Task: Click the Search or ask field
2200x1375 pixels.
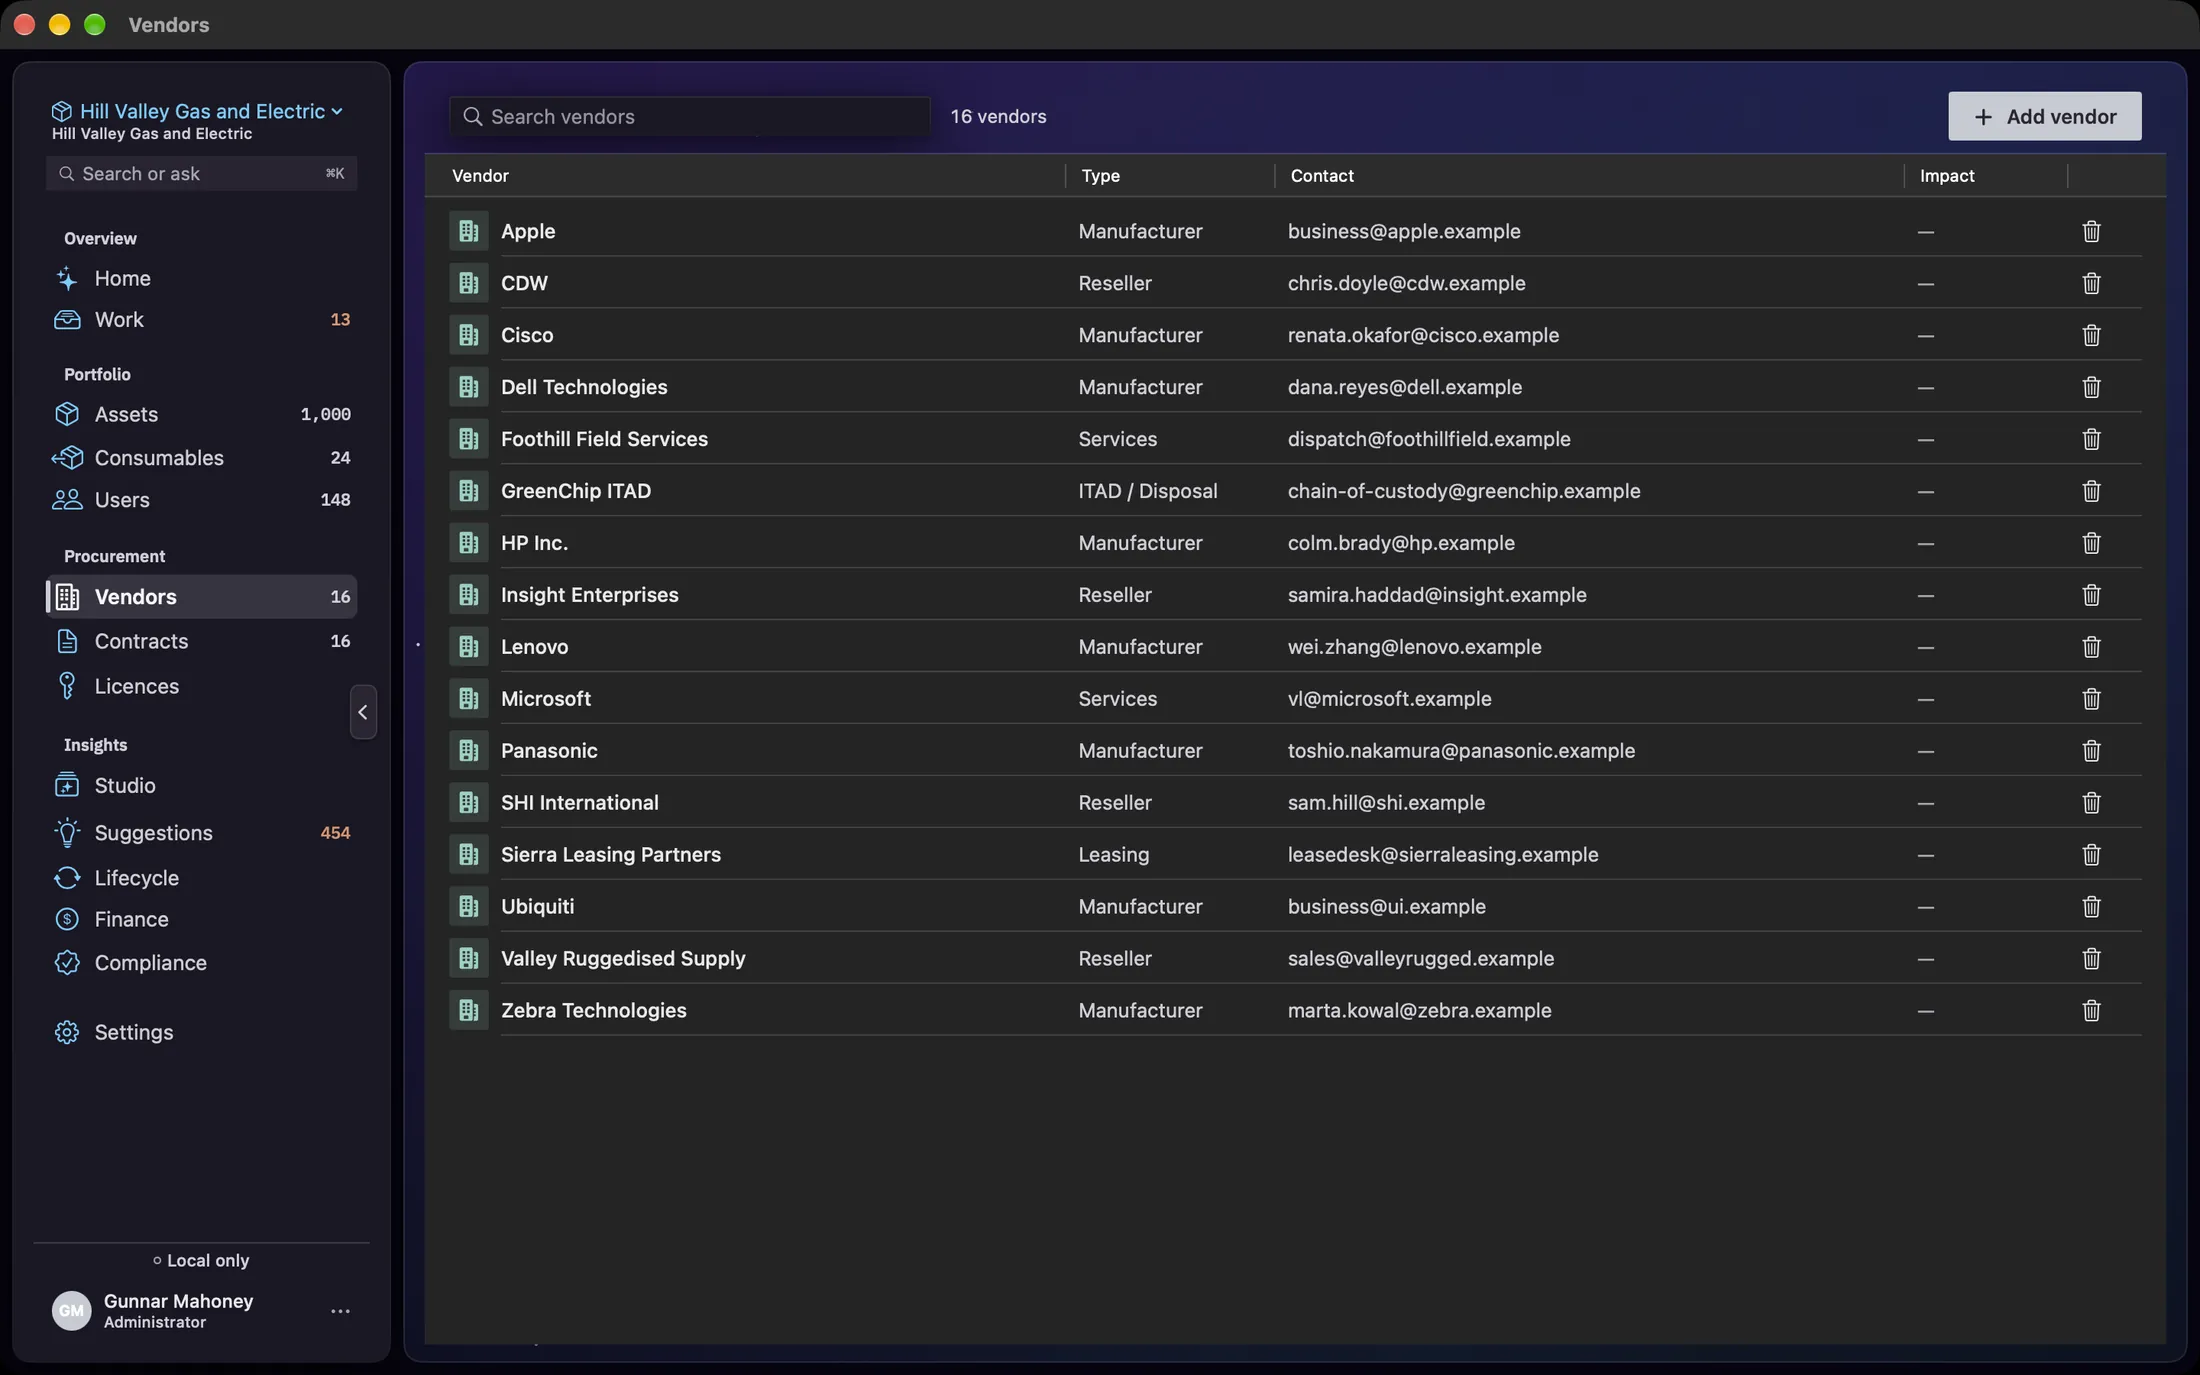Action: [x=201, y=174]
